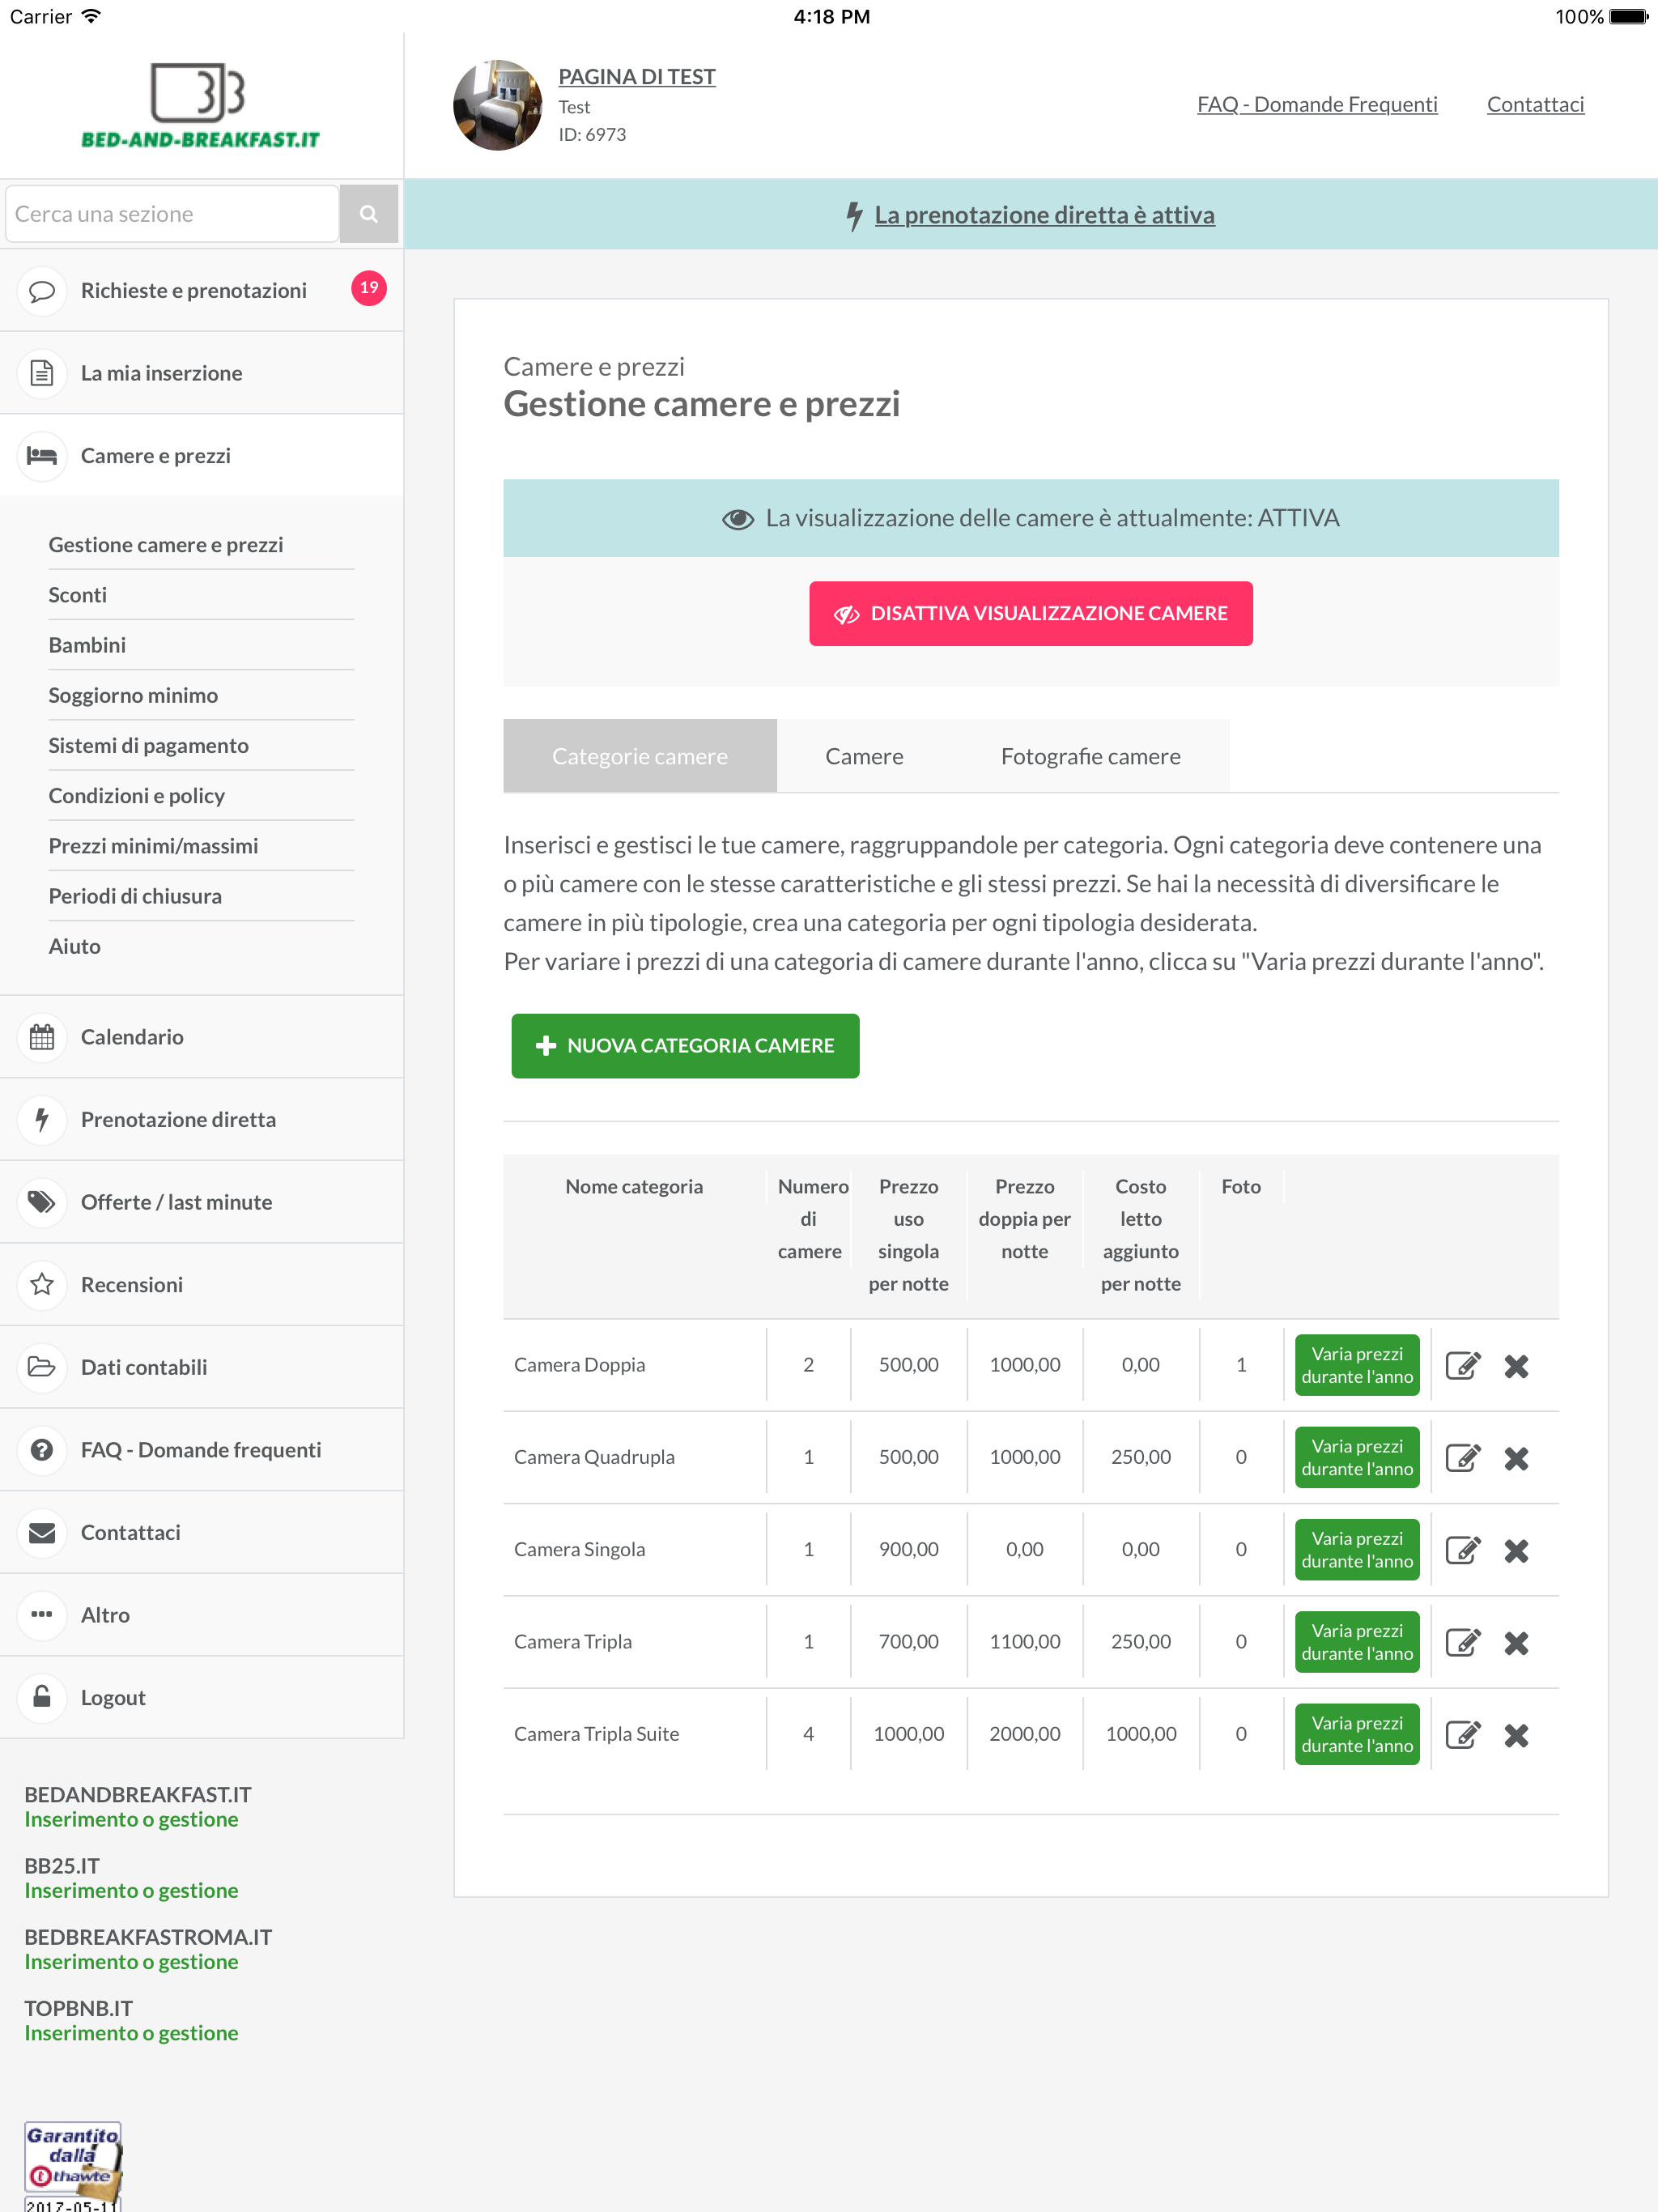Switch to the Categorie camere tab
The height and width of the screenshot is (2212, 1658).
coord(640,756)
